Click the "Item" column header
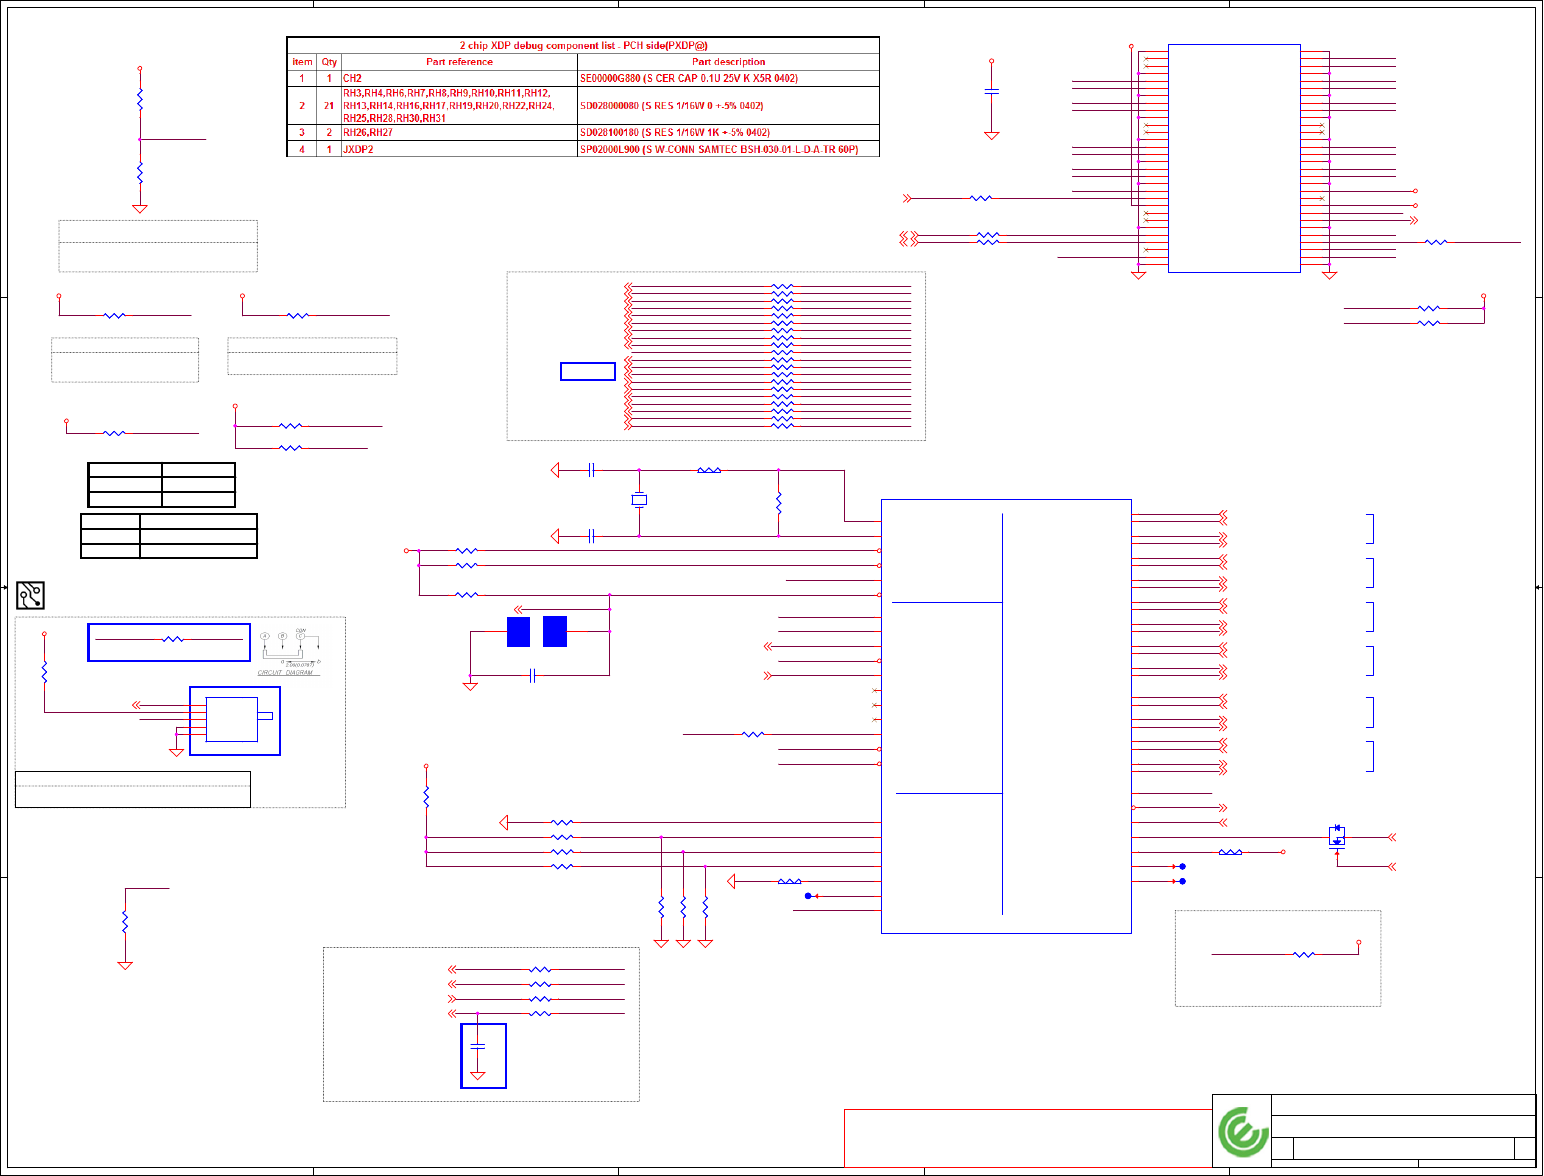 tap(302, 62)
